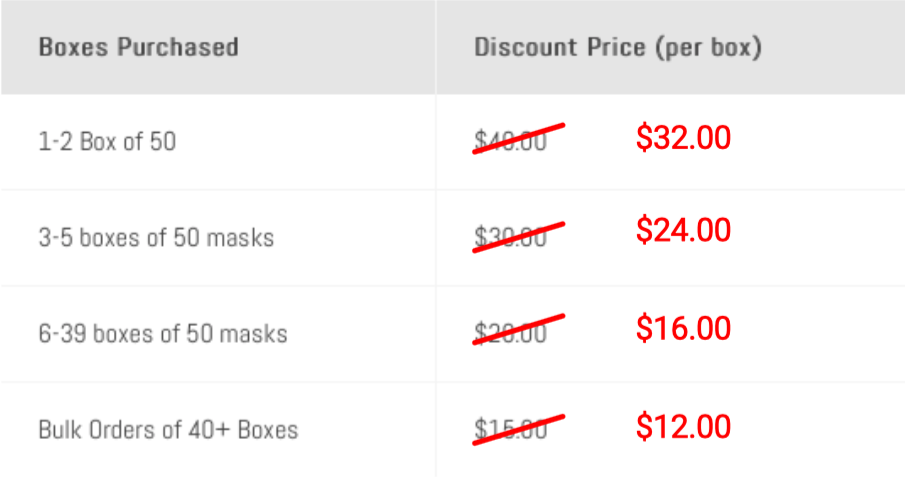Click the crossed-out $20.00 original price
This screenshot has width=905, height=485.
click(x=510, y=333)
